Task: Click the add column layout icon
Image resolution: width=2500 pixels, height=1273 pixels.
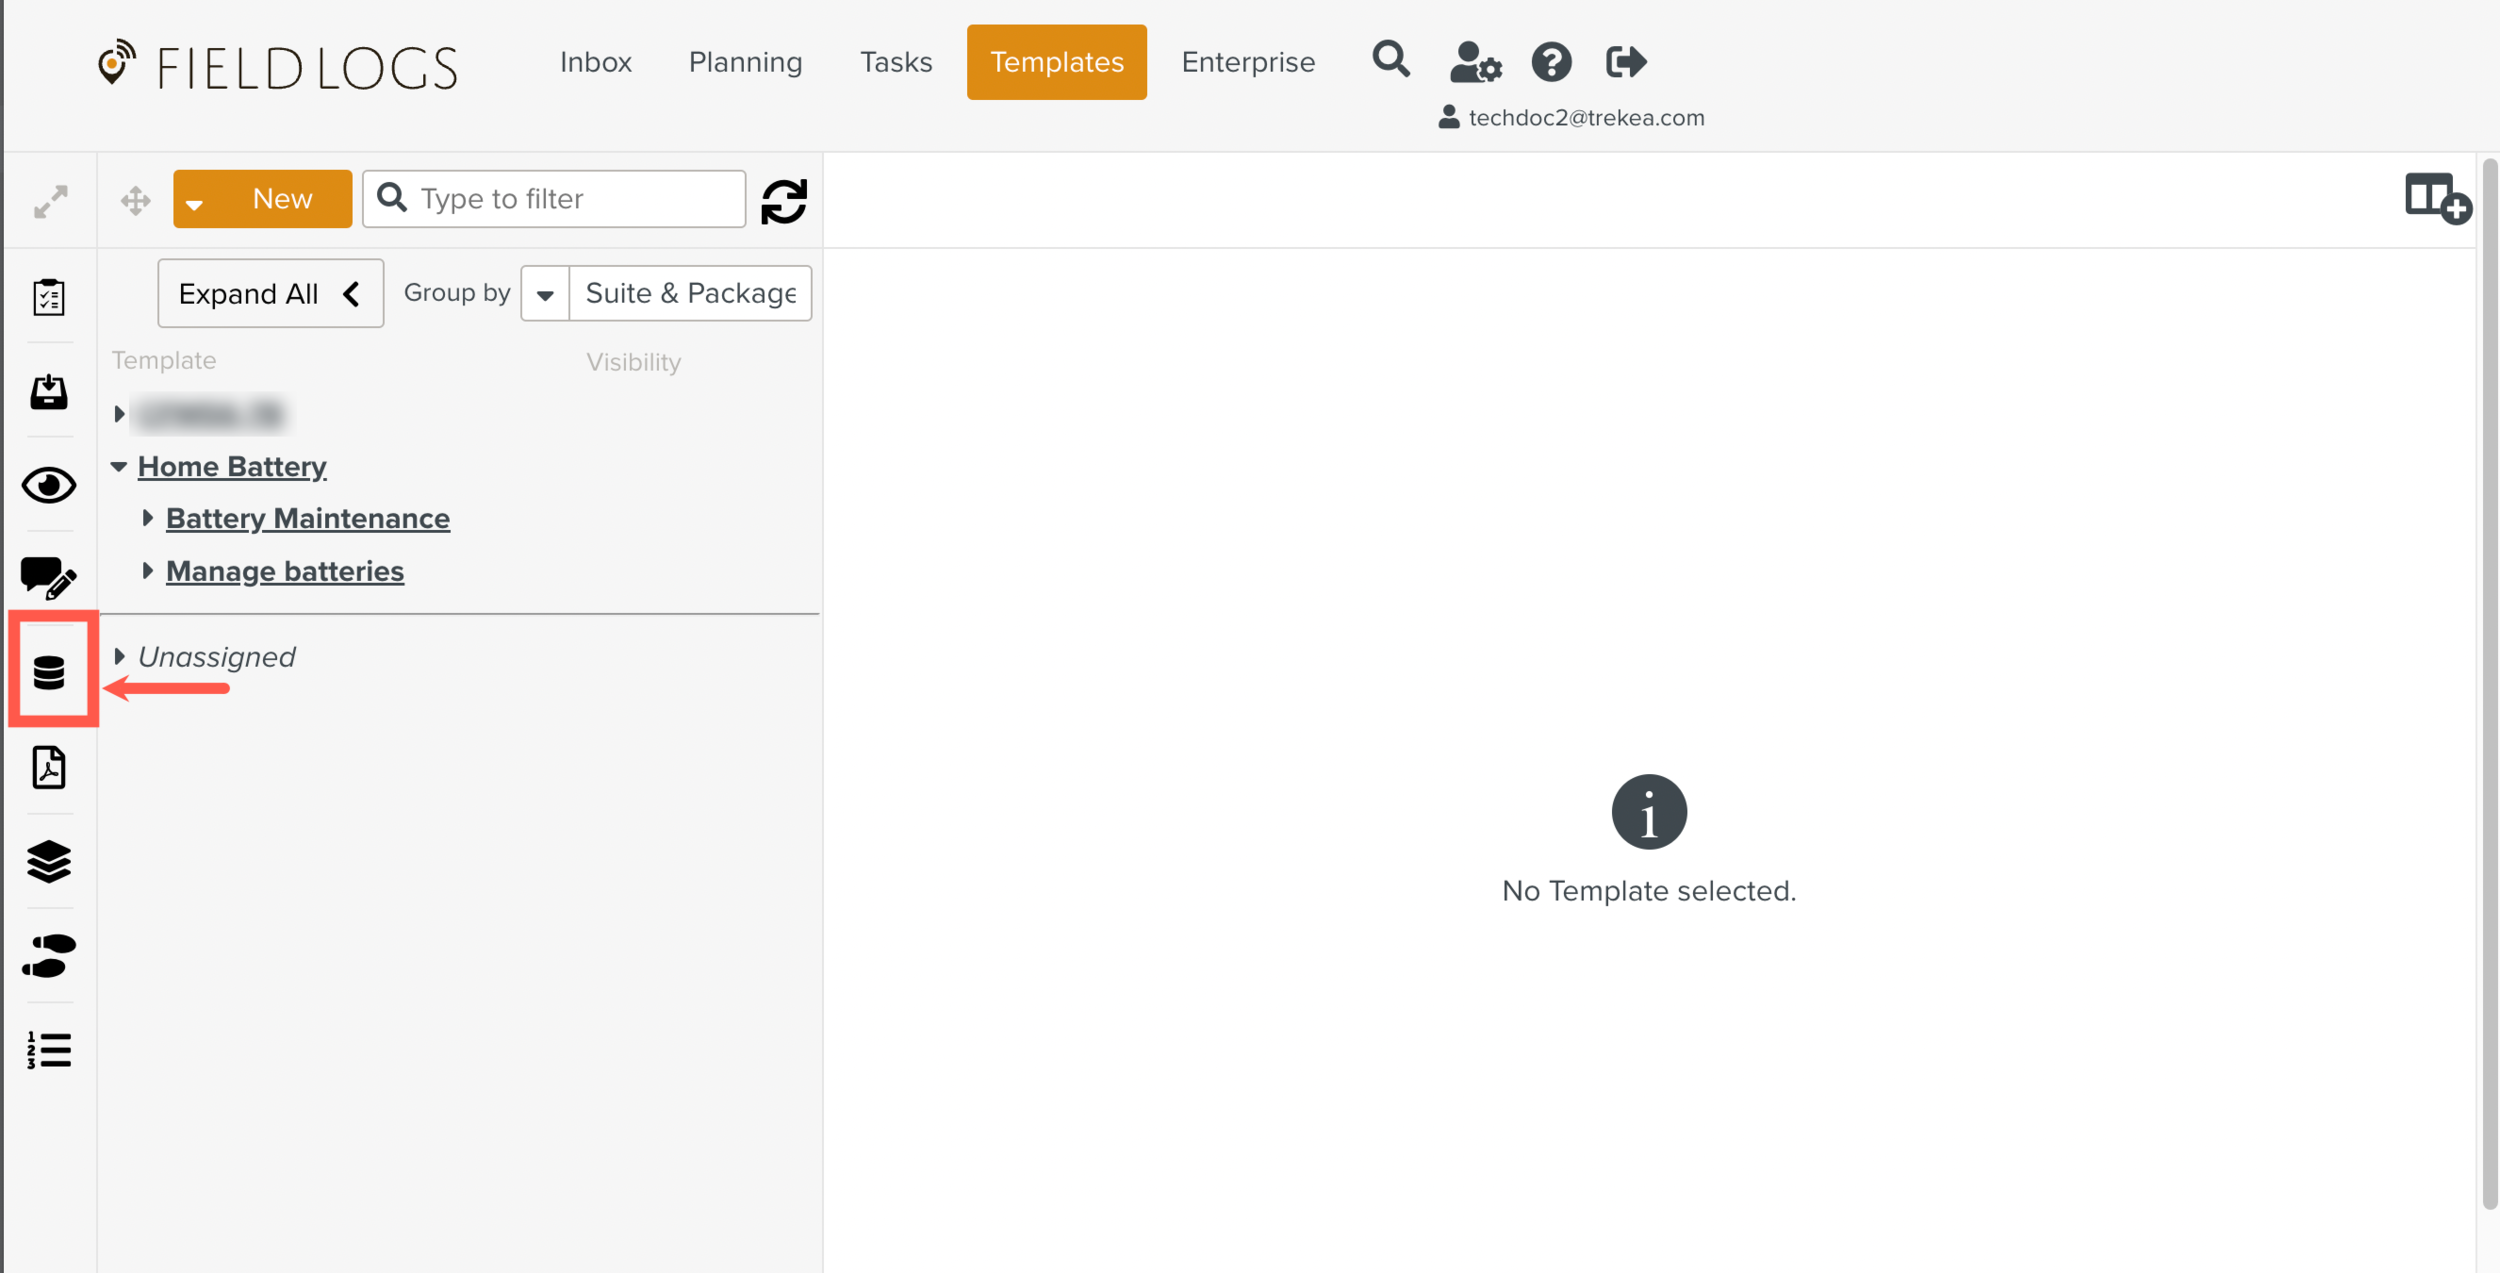Action: pyautogui.click(x=2438, y=197)
